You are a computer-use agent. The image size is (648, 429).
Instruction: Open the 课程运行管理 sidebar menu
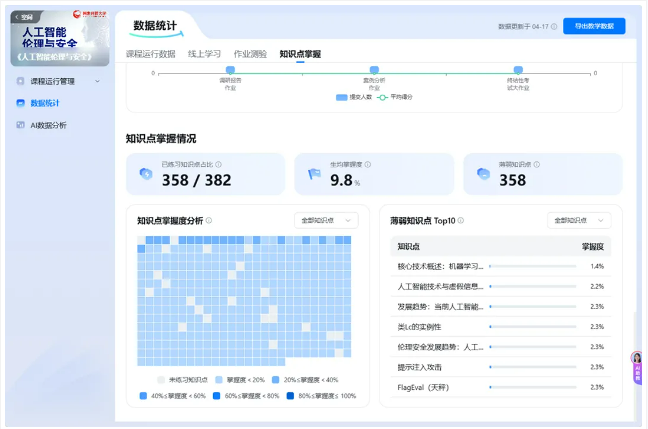point(57,81)
